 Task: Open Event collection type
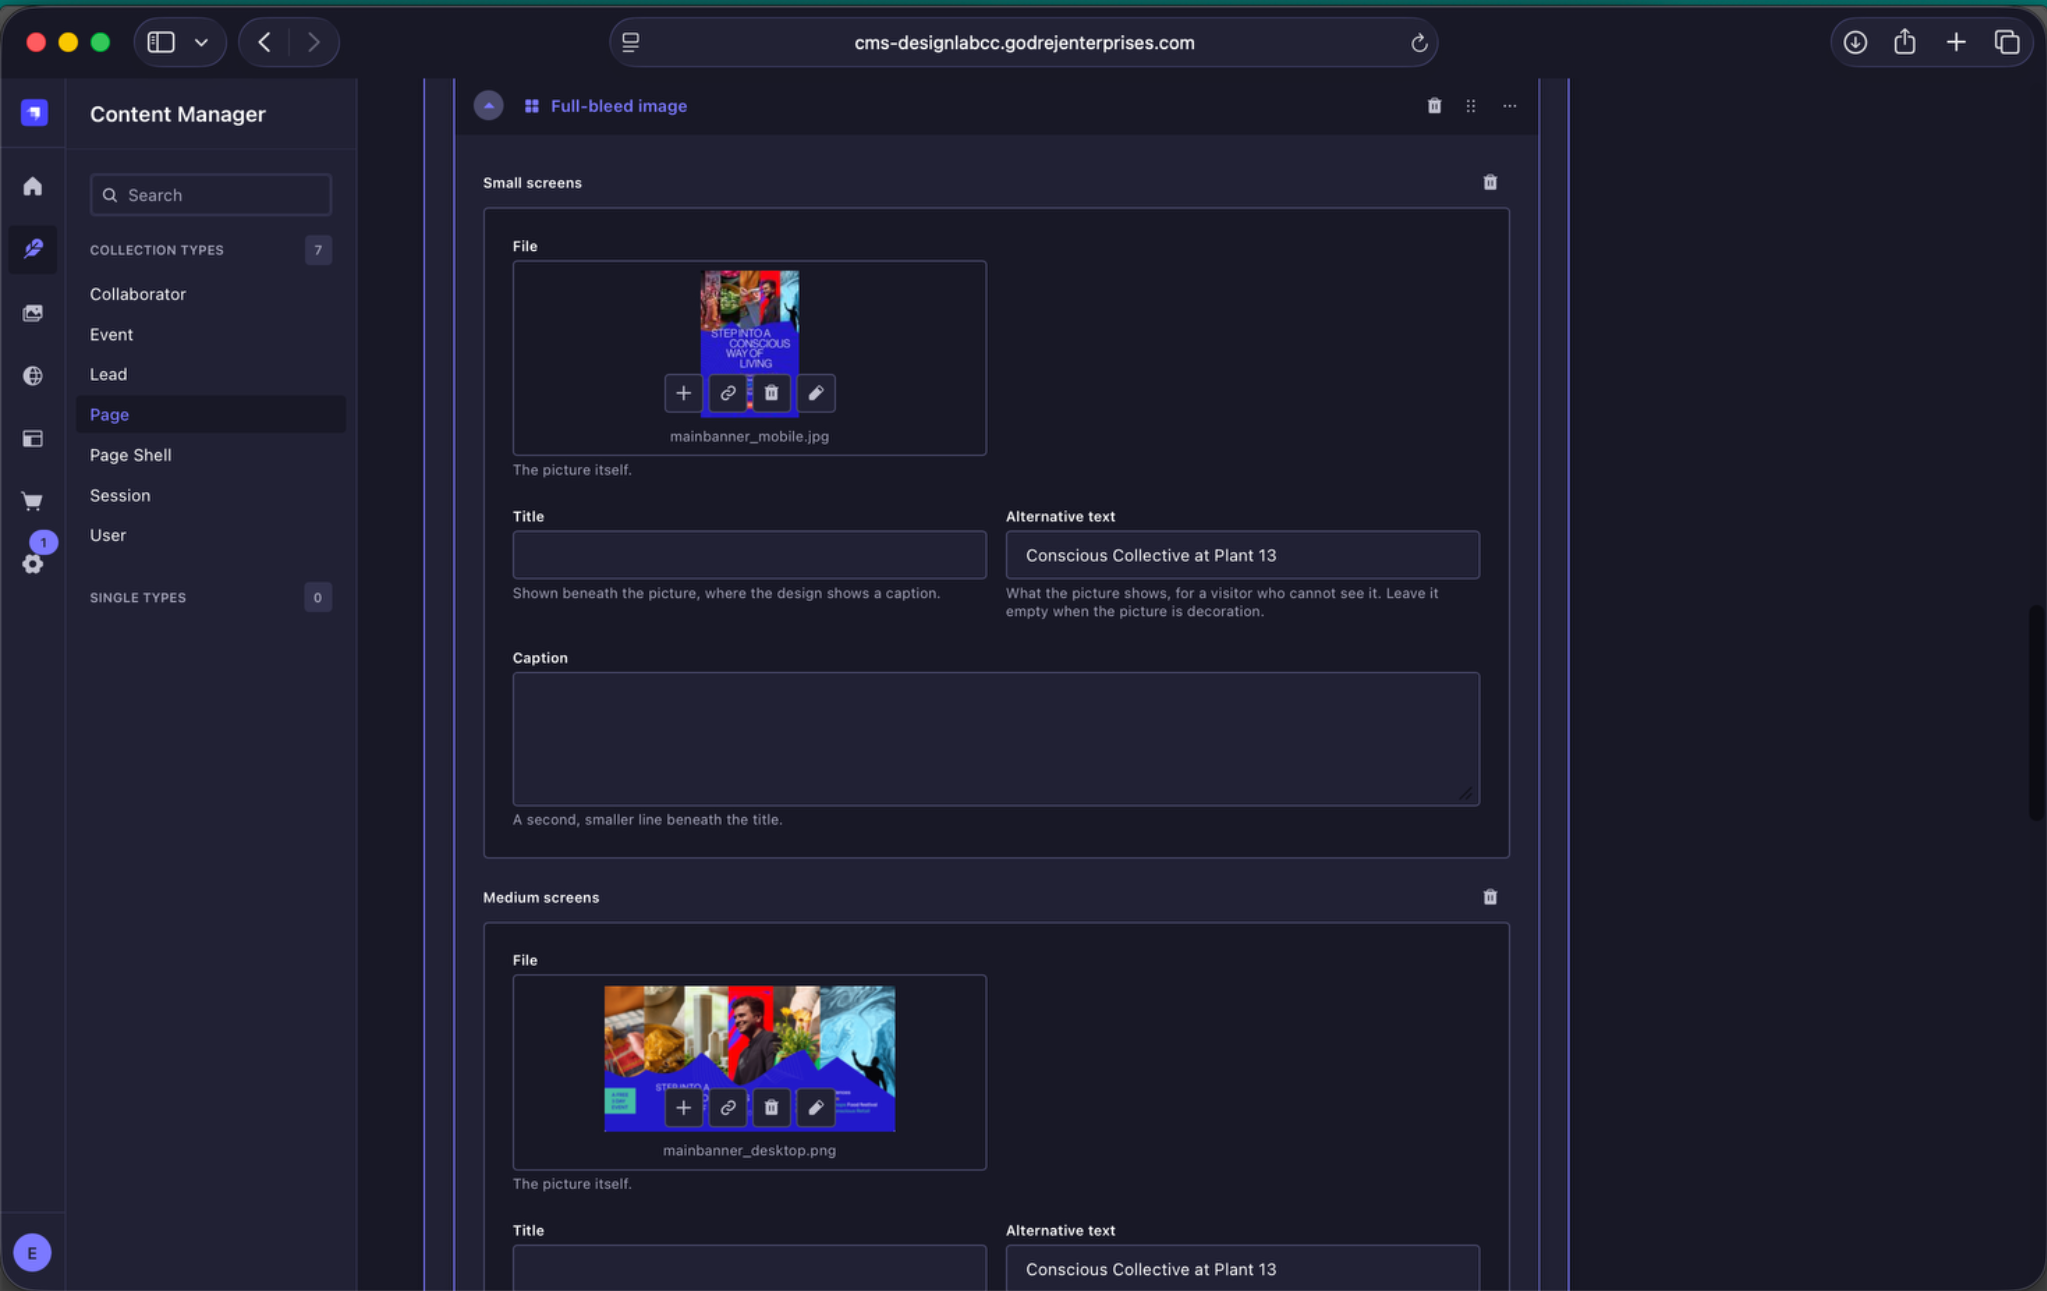pos(111,334)
